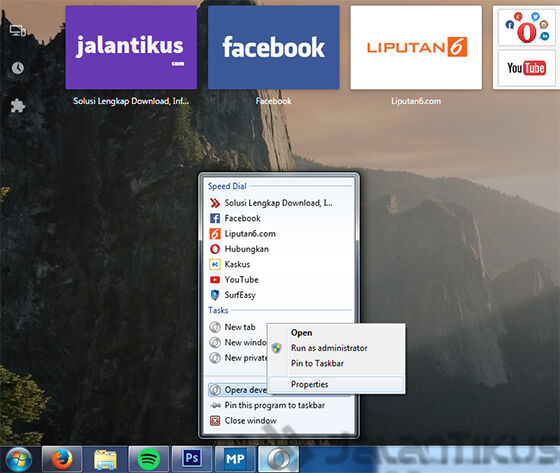Open File Explorer from the taskbar

coord(105,459)
